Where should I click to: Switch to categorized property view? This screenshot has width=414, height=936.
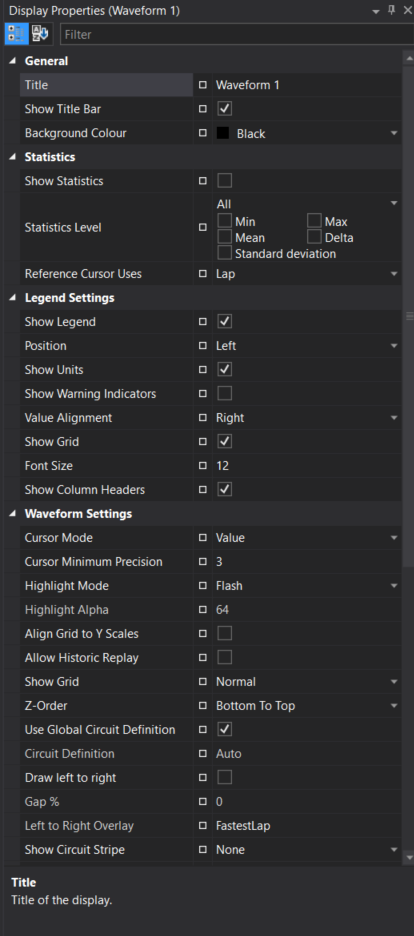[16, 34]
